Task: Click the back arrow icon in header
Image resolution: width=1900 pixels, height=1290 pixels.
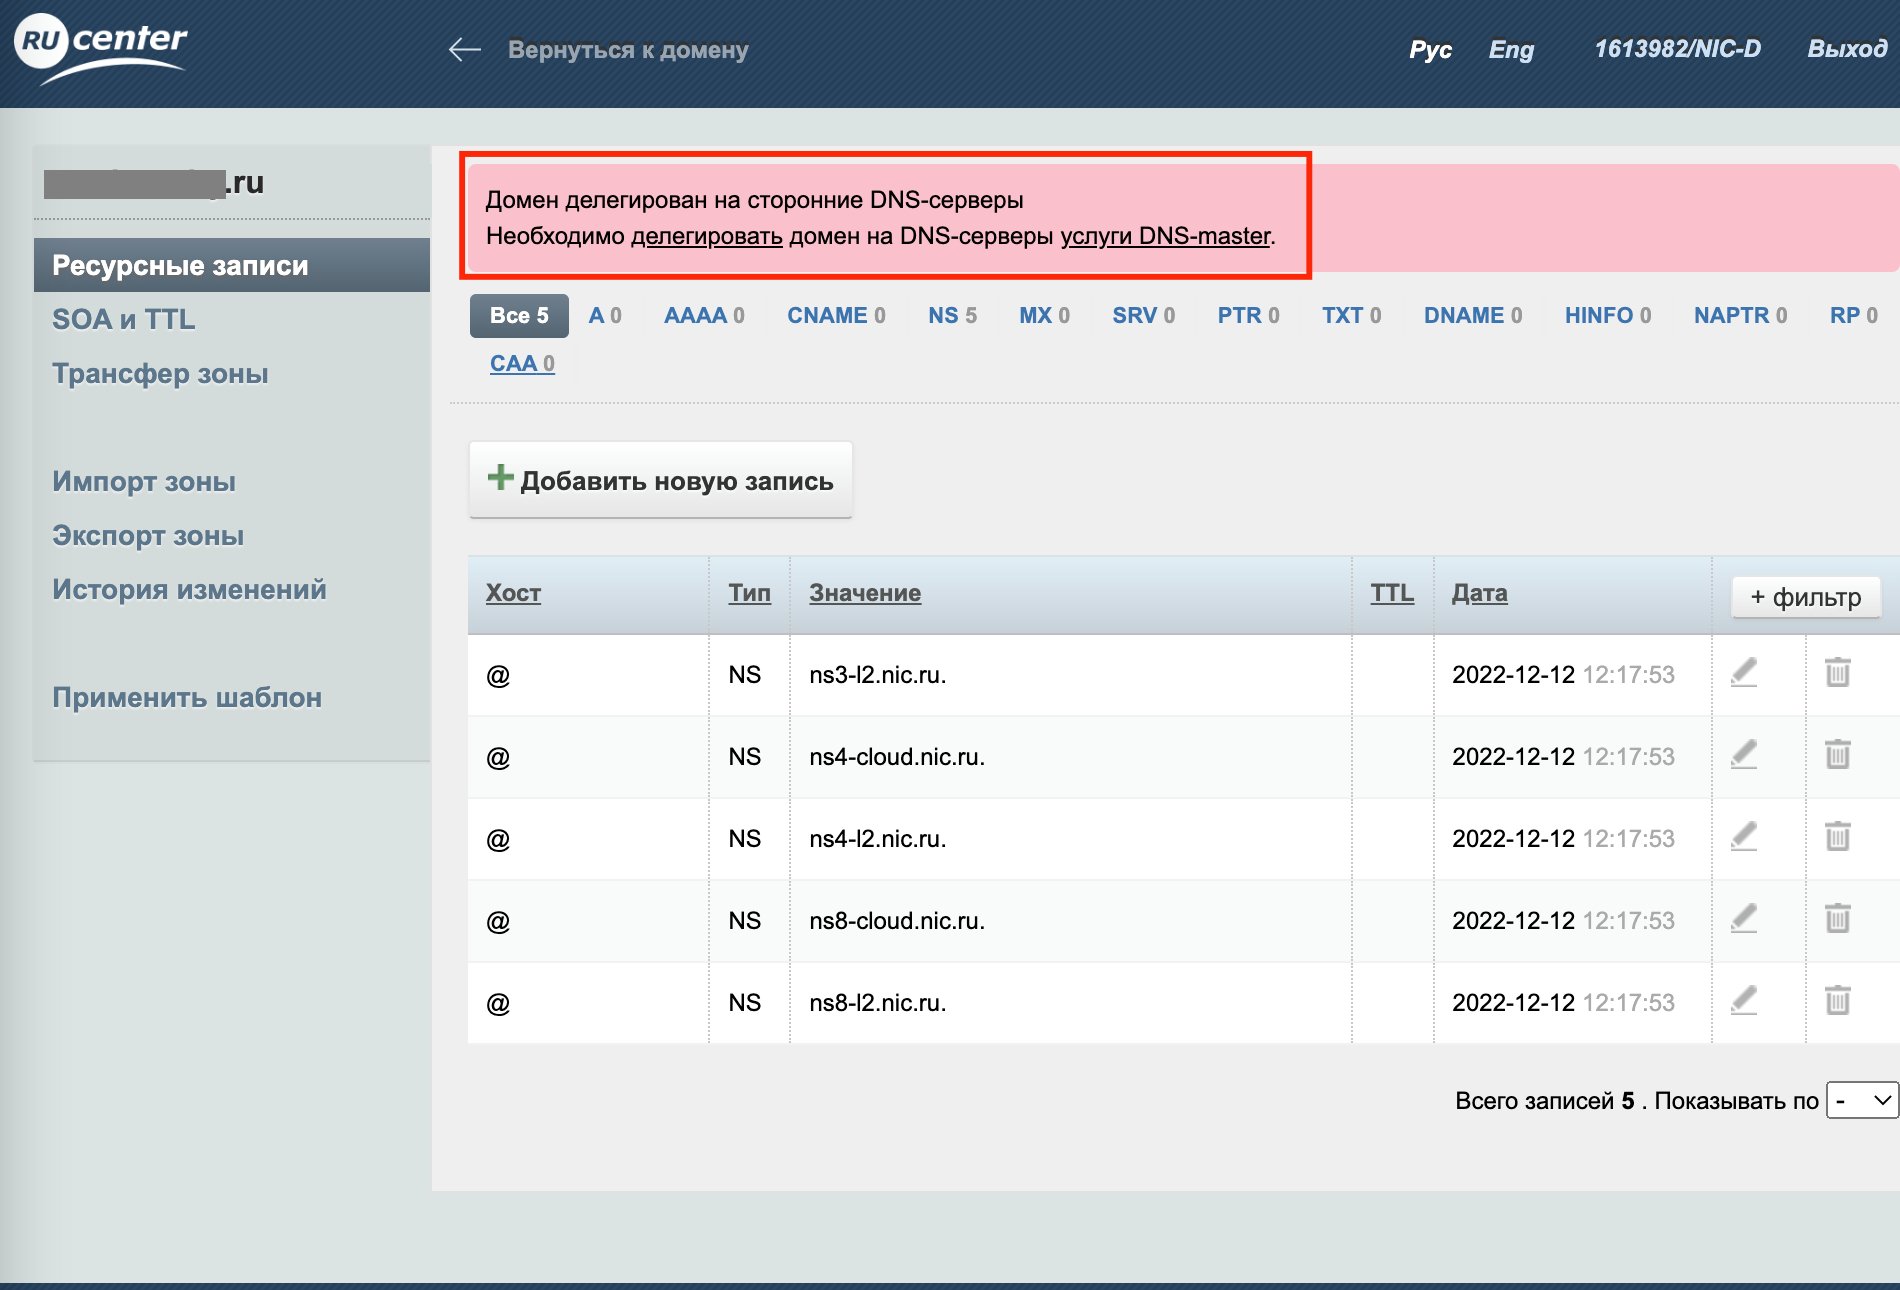Action: [x=465, y=49]
